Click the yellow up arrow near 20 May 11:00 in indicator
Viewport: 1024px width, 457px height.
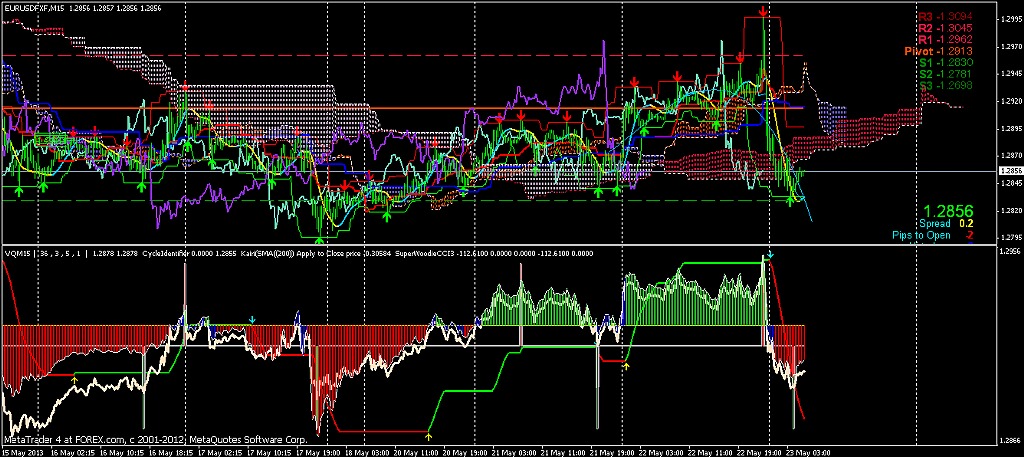[428, 435]
